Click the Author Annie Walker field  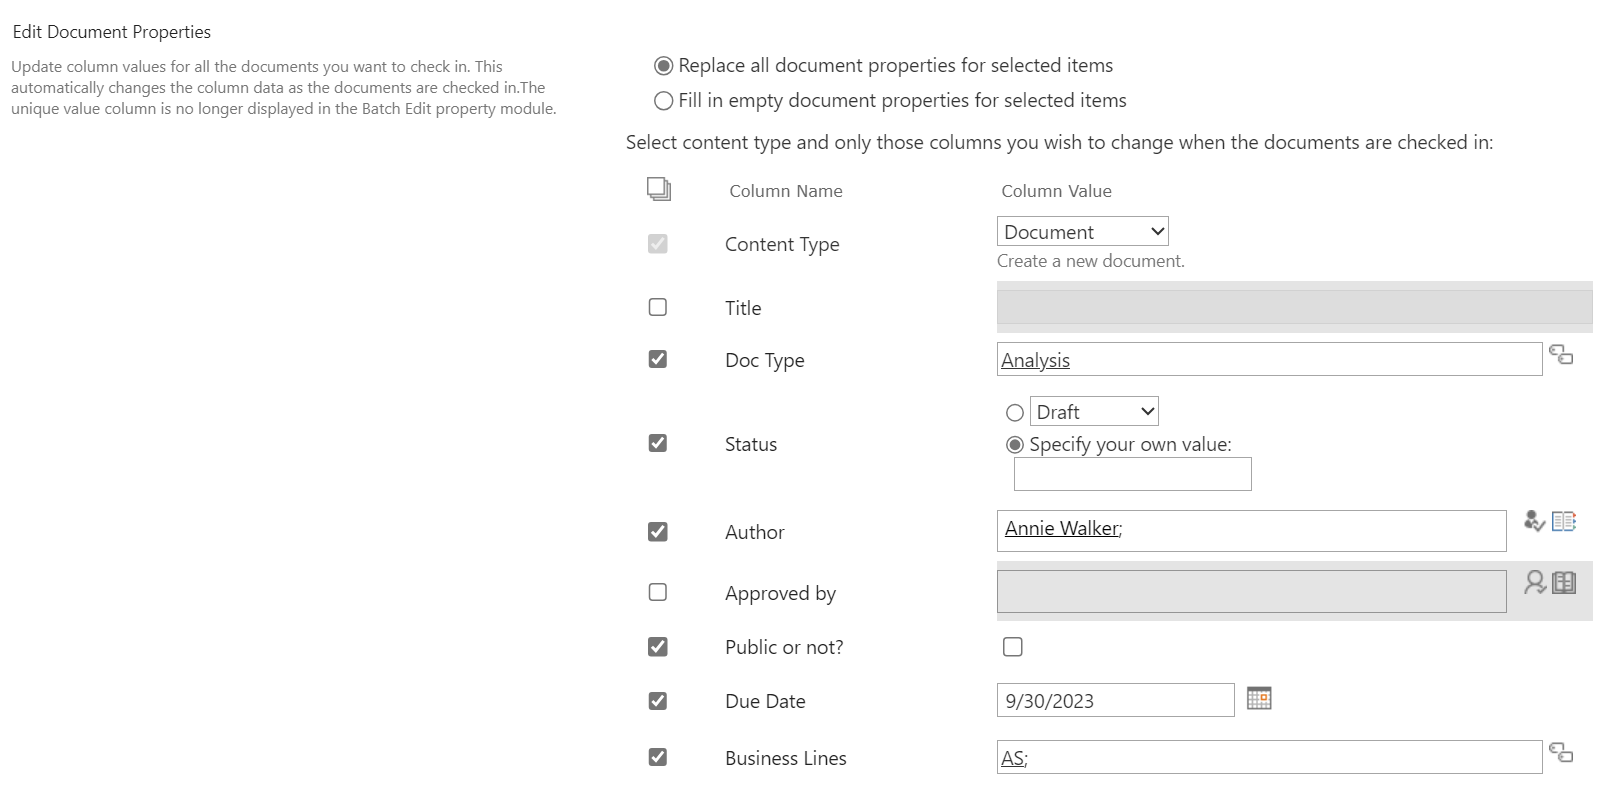tap(1252, 531)
